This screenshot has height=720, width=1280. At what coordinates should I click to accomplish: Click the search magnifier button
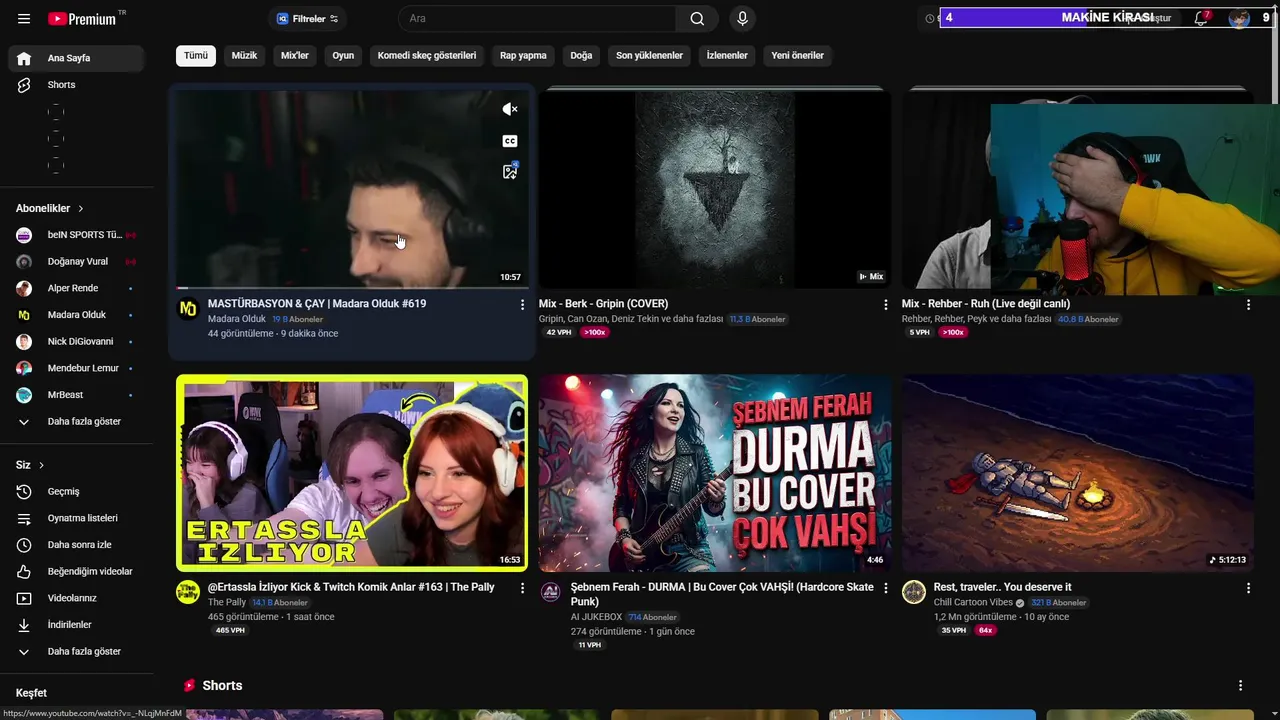697,19
